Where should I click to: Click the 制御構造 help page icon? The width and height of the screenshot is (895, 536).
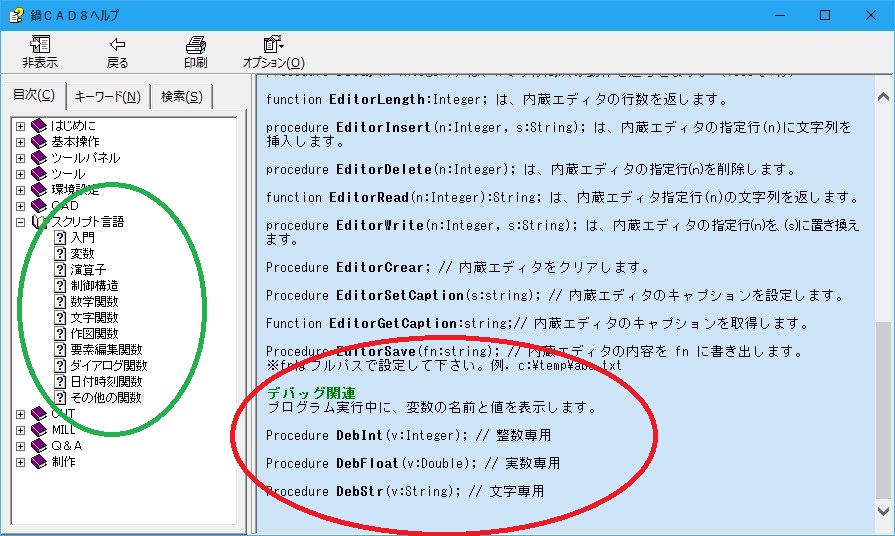pyautogui.click(x=60, y=285)
